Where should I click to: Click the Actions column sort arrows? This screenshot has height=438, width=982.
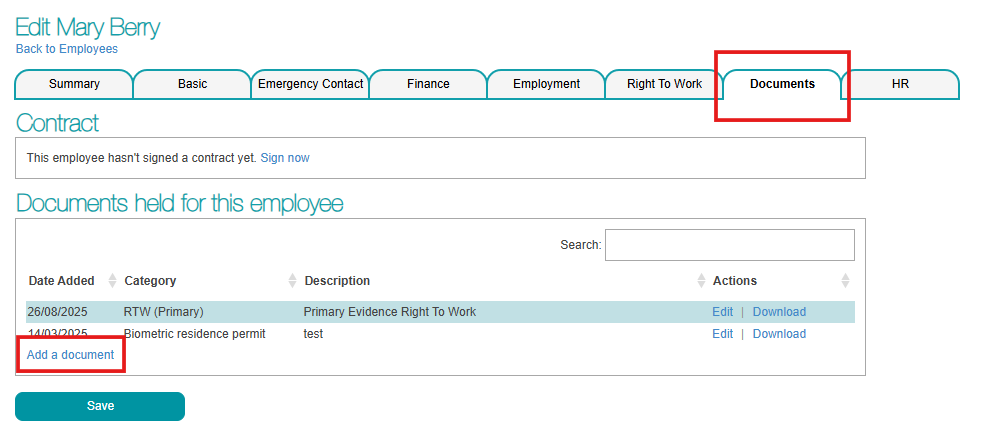(x=845, y=281)
